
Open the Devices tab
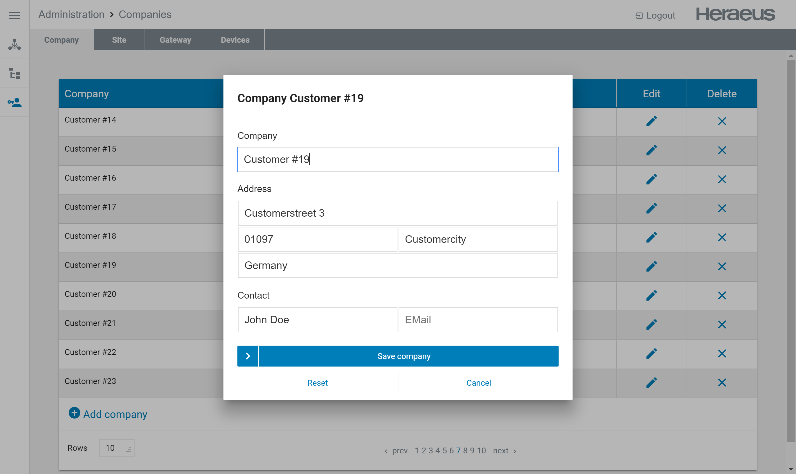click(236, 40)
